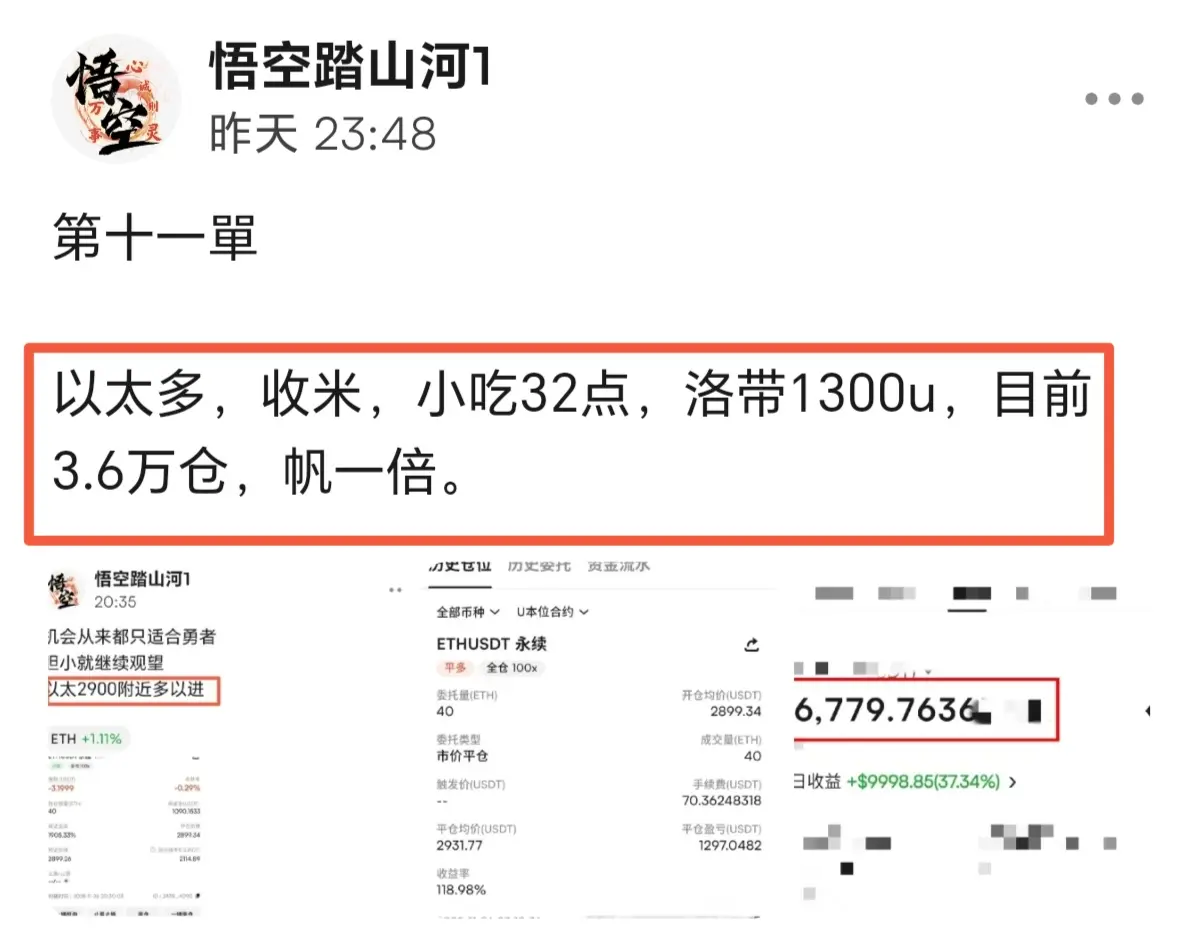Viewport: 1199px width, 951px height.
Task: Click the 118.98% return rate value
Action: pos(461,890)
